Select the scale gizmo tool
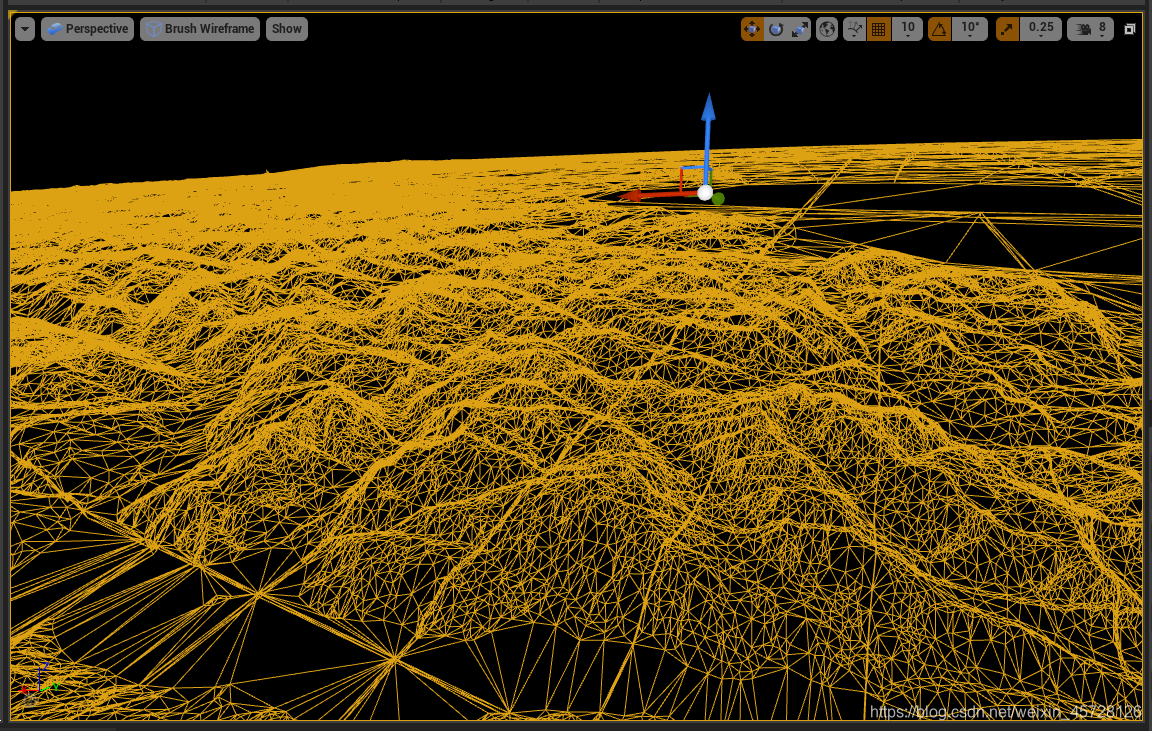Viewport: 1152px width, 731px height. [799, 29]
